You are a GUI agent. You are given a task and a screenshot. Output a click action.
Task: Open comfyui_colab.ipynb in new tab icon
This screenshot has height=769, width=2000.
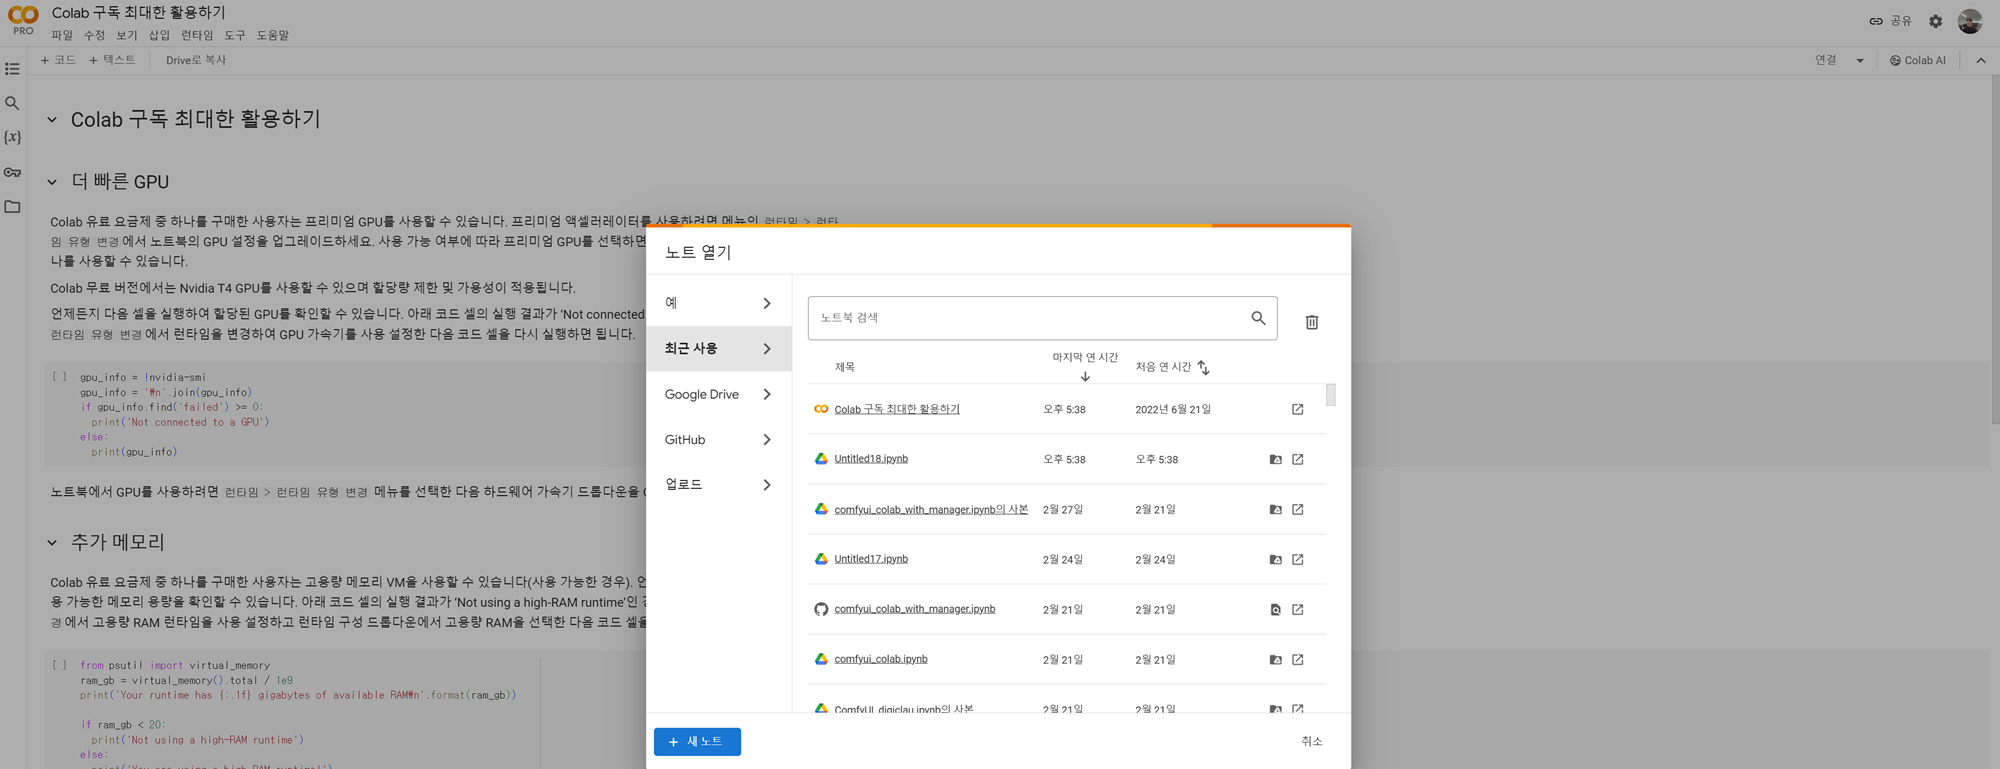pos(1297,659)
